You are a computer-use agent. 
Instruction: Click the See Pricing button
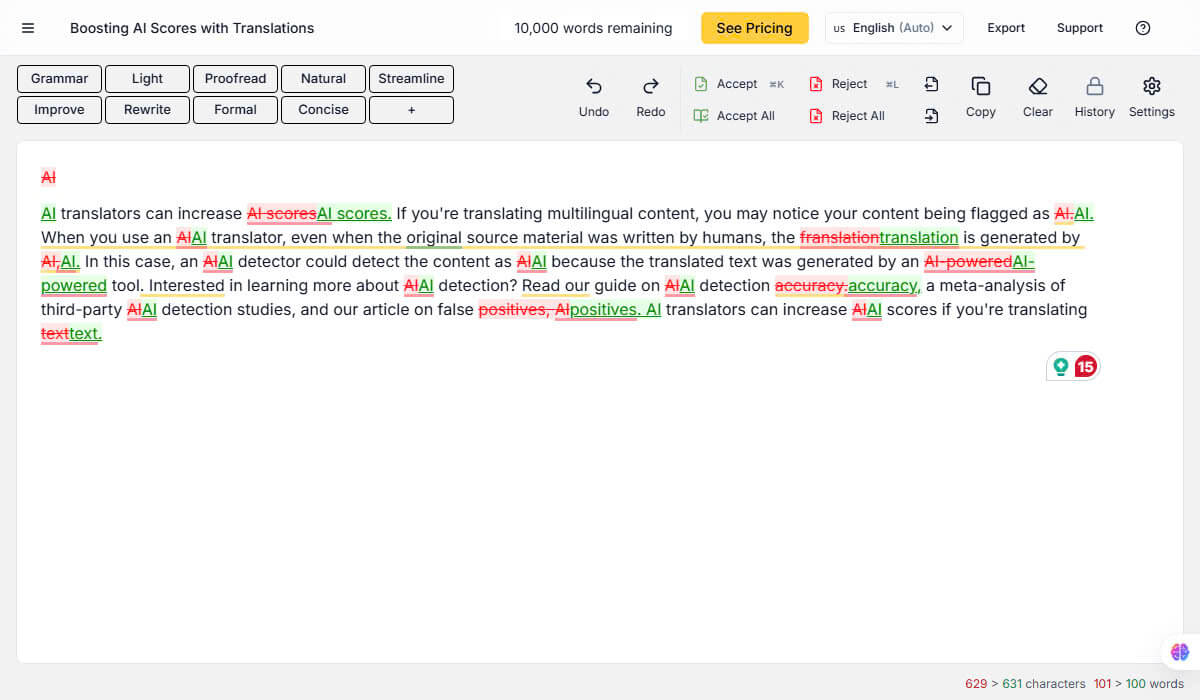click(x=755, y=28)
